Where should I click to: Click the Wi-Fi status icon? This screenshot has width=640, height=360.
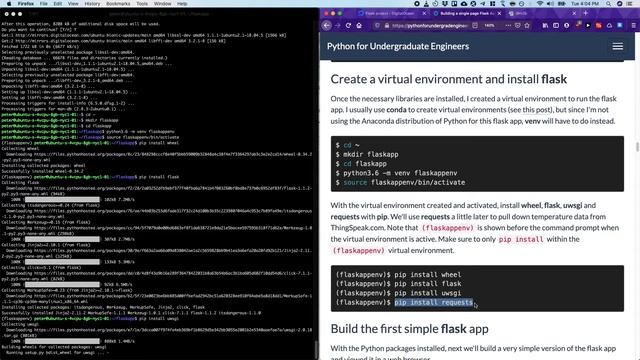[x=540, y=4]
